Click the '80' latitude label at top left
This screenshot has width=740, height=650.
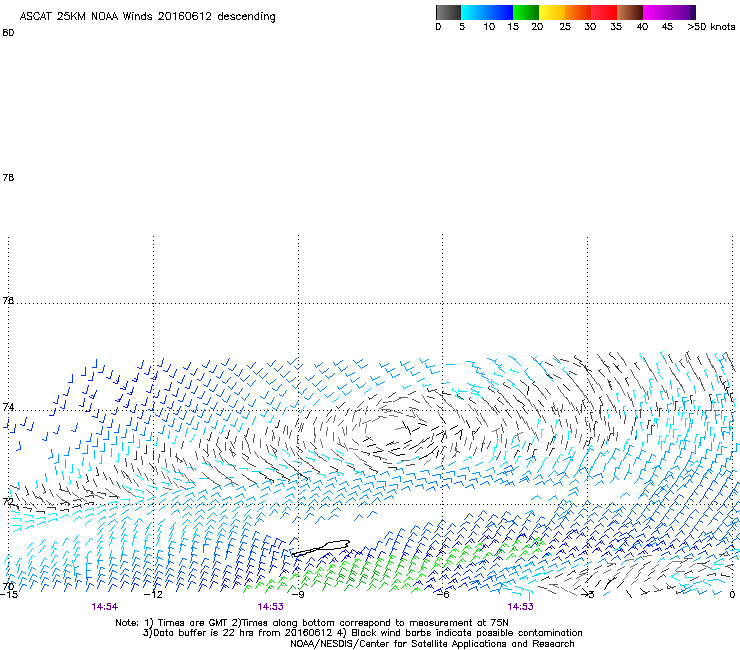8,33
